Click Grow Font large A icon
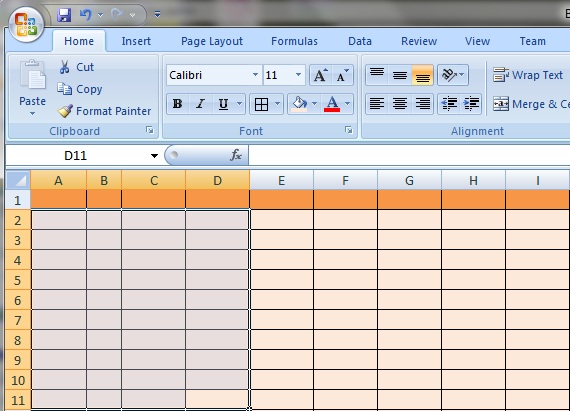Viewport: 570px width, 411px height. pyautogui.click(x=320, y=75)
